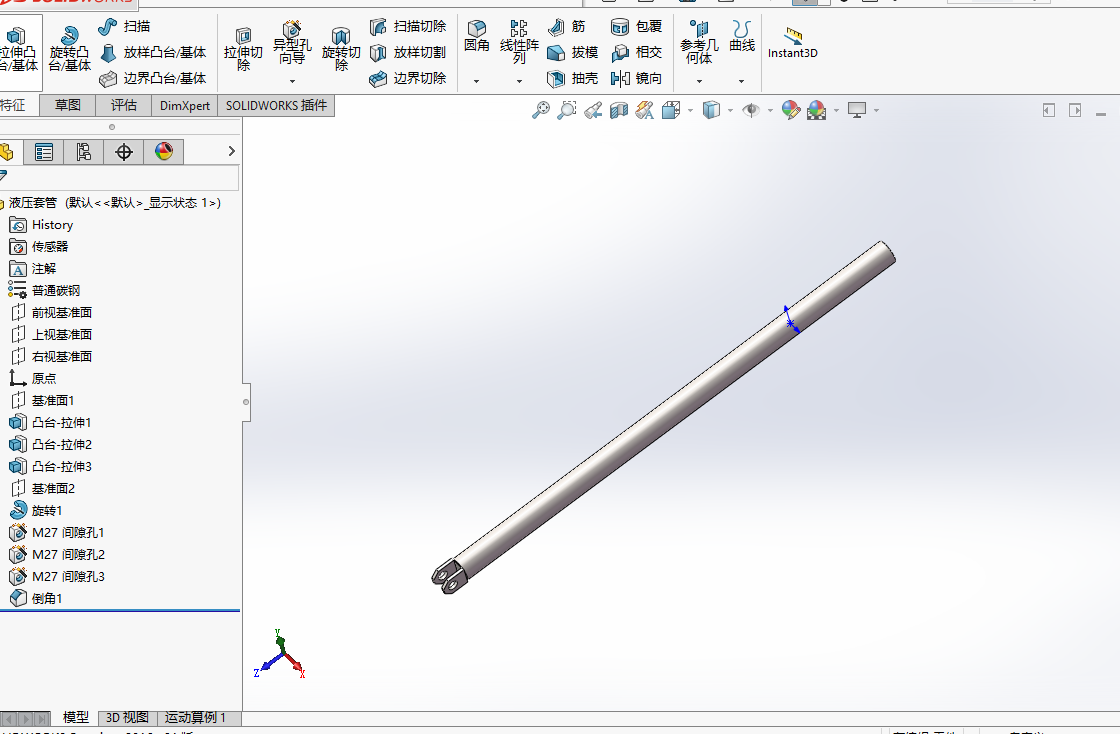The image size is (1120, 734).
Task: Click the Swept Cut (扫描切除) tool
Action: pos(408,26)
